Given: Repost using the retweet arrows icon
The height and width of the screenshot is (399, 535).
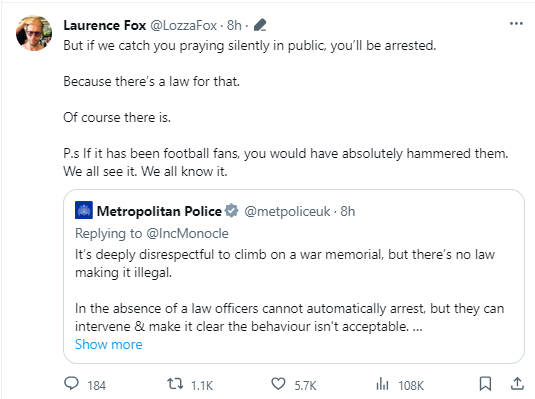Looking at the screenshot, I should pos(175,384).
